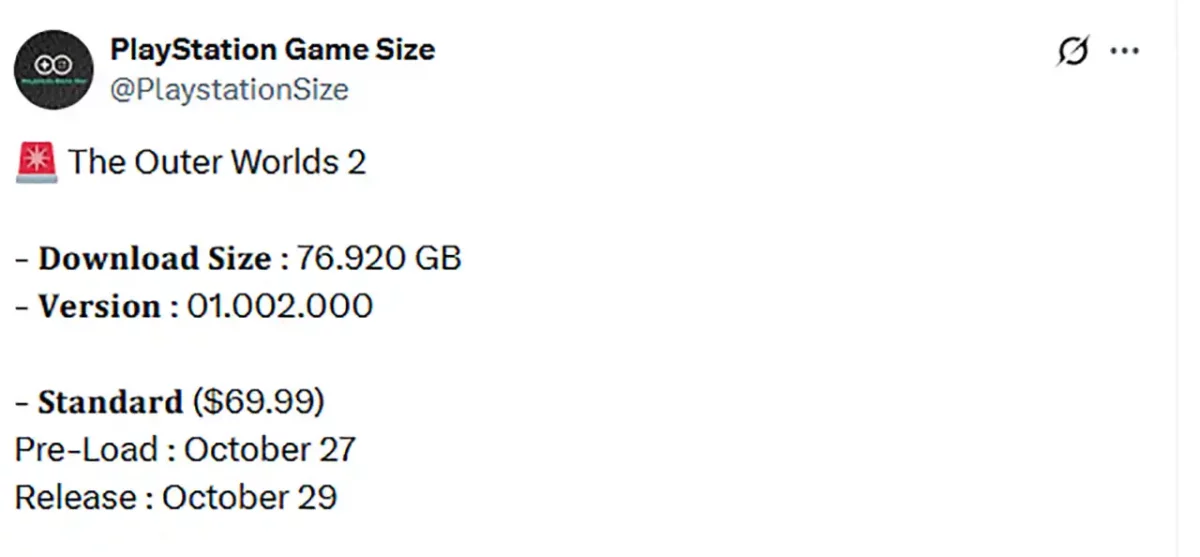This screenshot has width=1200, height=557.
Task: Click the GB unit text
Action: coord(440,259)
